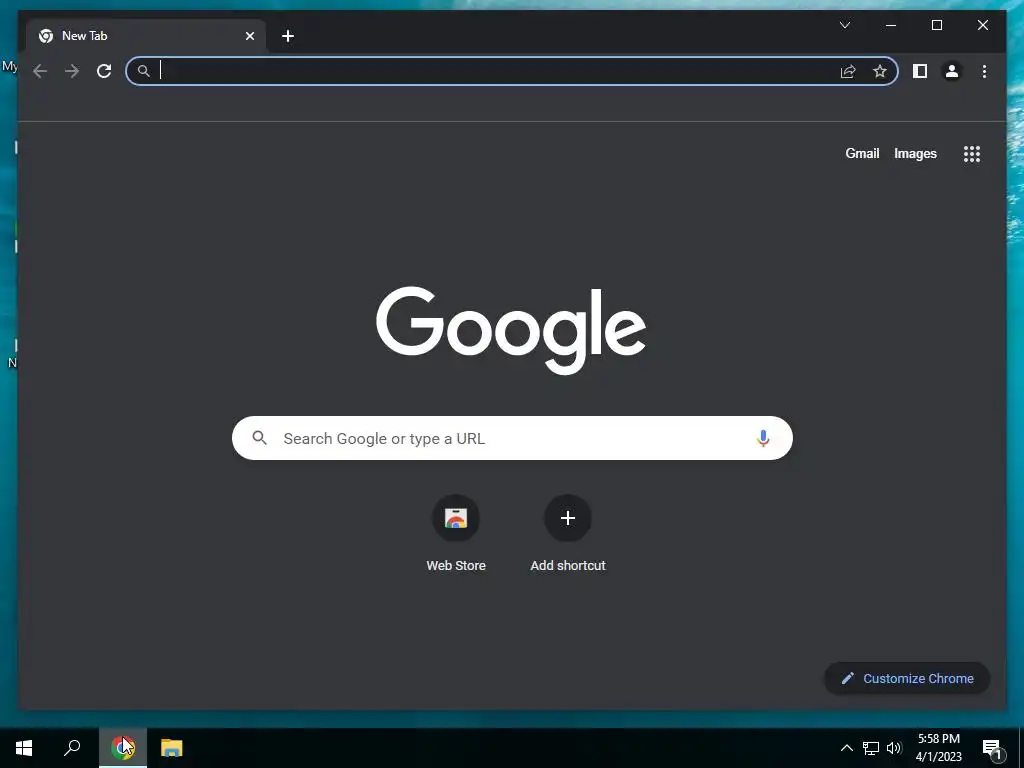Open the notification action center
1024x768 pixels.
992,748
